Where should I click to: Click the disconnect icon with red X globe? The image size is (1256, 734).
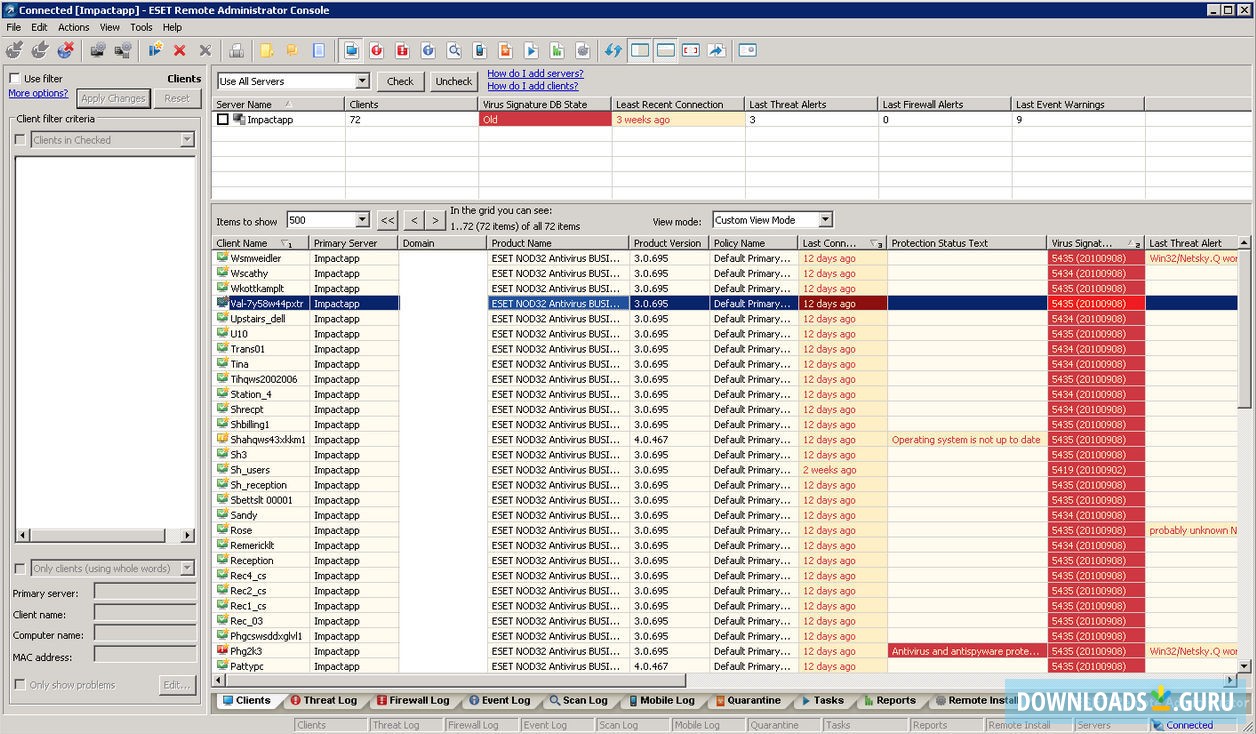coord(66,50)
